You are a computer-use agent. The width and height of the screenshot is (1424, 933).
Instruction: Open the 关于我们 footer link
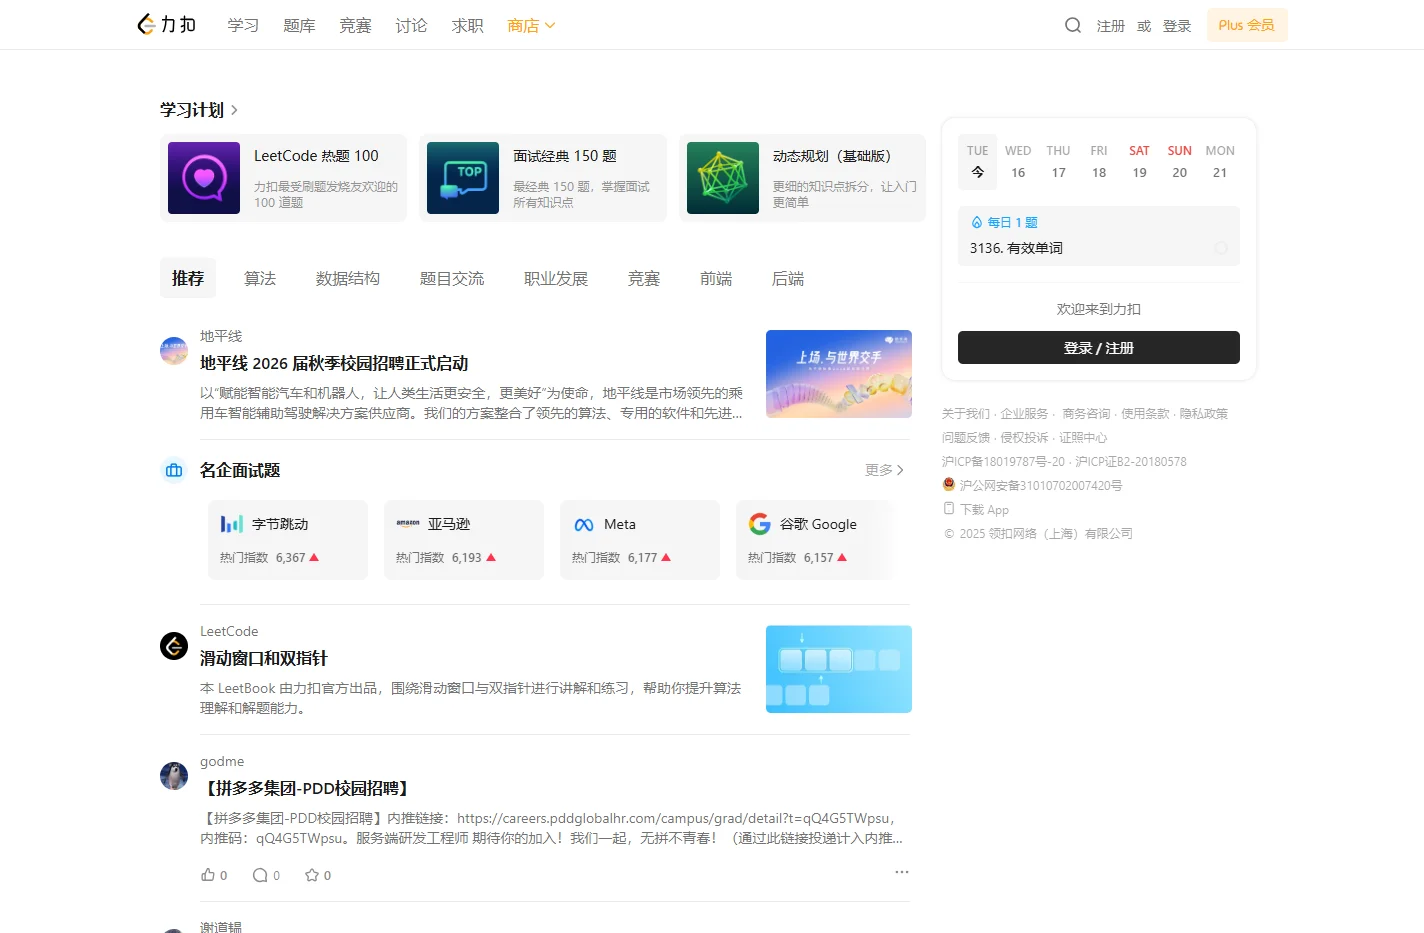coord(966,414)
